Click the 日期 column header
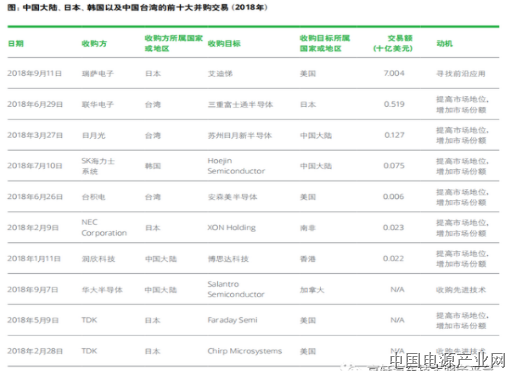This screenshot has height=371, width=507. (16, 43)
